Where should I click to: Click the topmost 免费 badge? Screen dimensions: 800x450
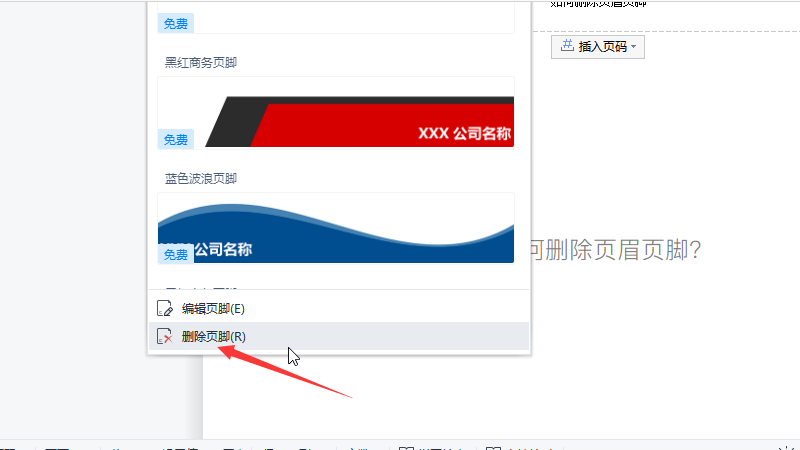pyautogui.click(x=176, y=23)
